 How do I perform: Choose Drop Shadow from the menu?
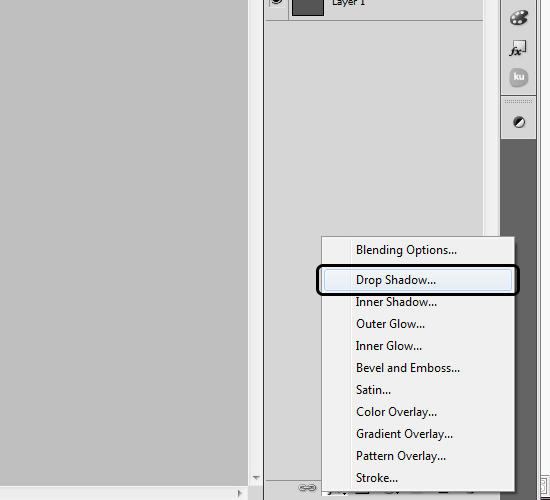(x=418, y=280)
